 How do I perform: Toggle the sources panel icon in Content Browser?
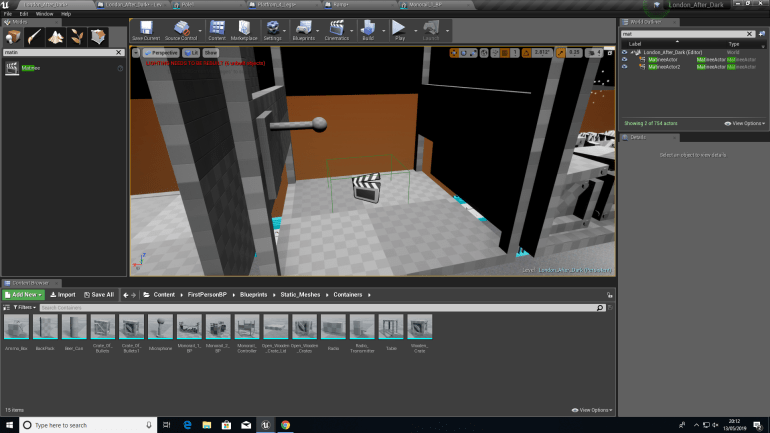tap(6, 307)
